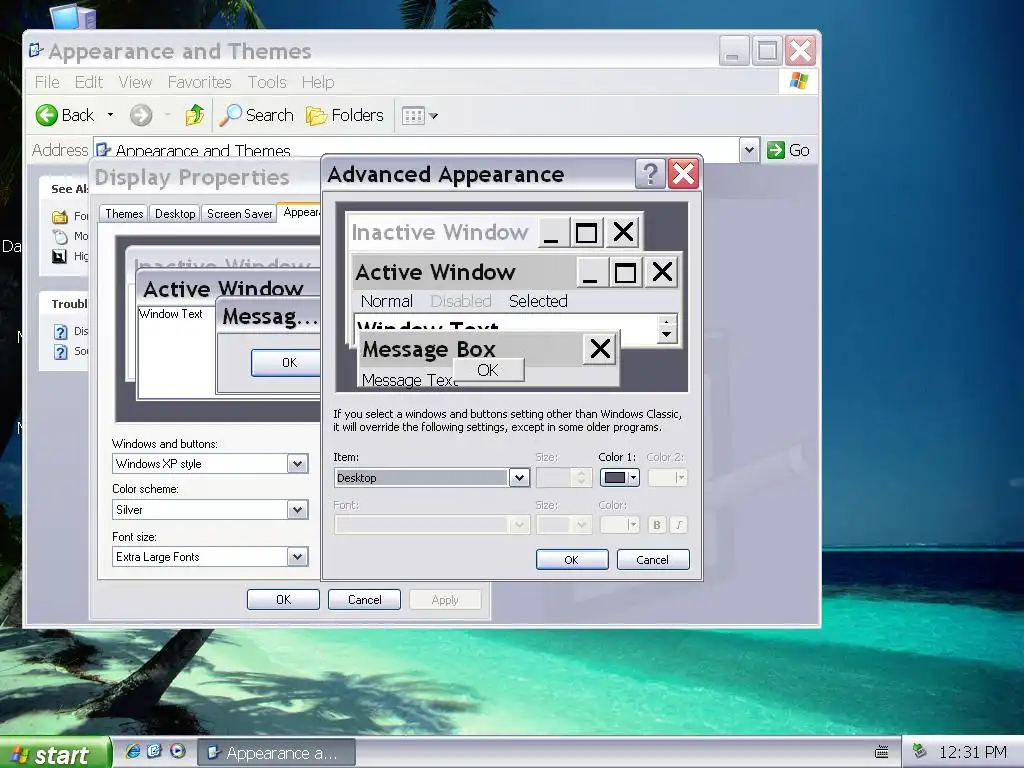Click the Start button on the taskbar
The image size is (1024, 768).
coord(55,753)
